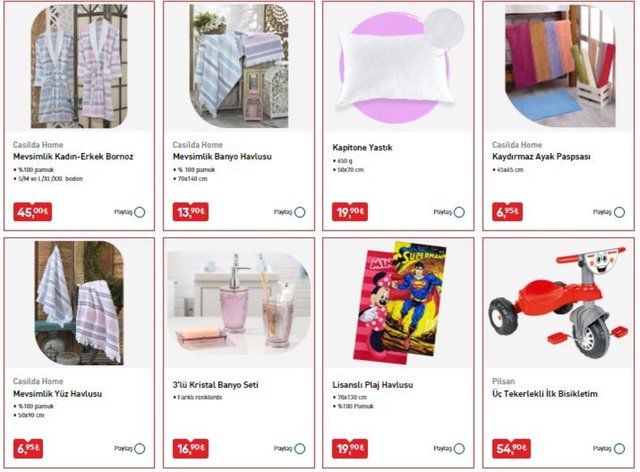This screenshot has height=472, width=640.
Task: Click the 16,90₺ price tag
Action: (x=191, y=448)
